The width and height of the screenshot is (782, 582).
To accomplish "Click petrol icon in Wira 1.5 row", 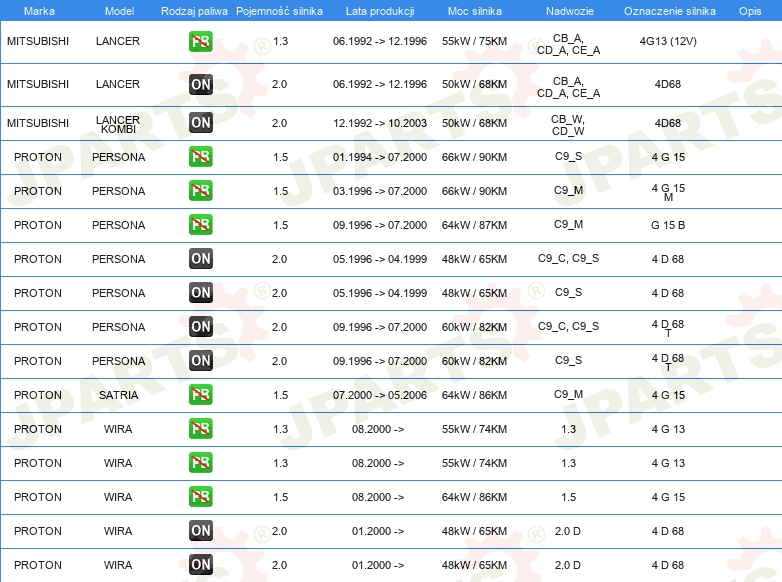I will pos(200,497).
